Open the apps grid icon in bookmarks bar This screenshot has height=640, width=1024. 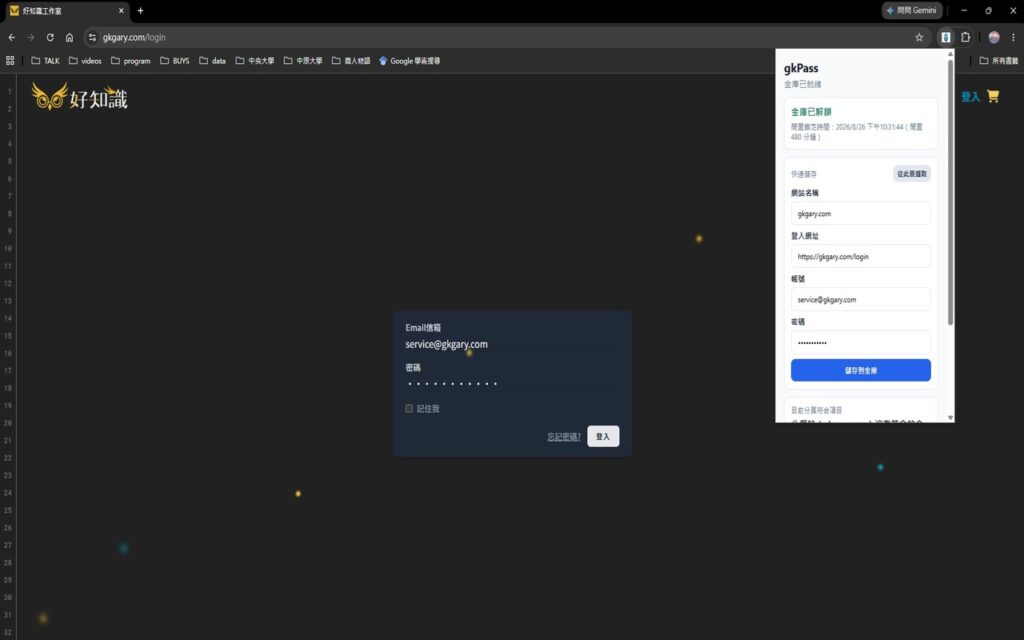tap(10, 61)
